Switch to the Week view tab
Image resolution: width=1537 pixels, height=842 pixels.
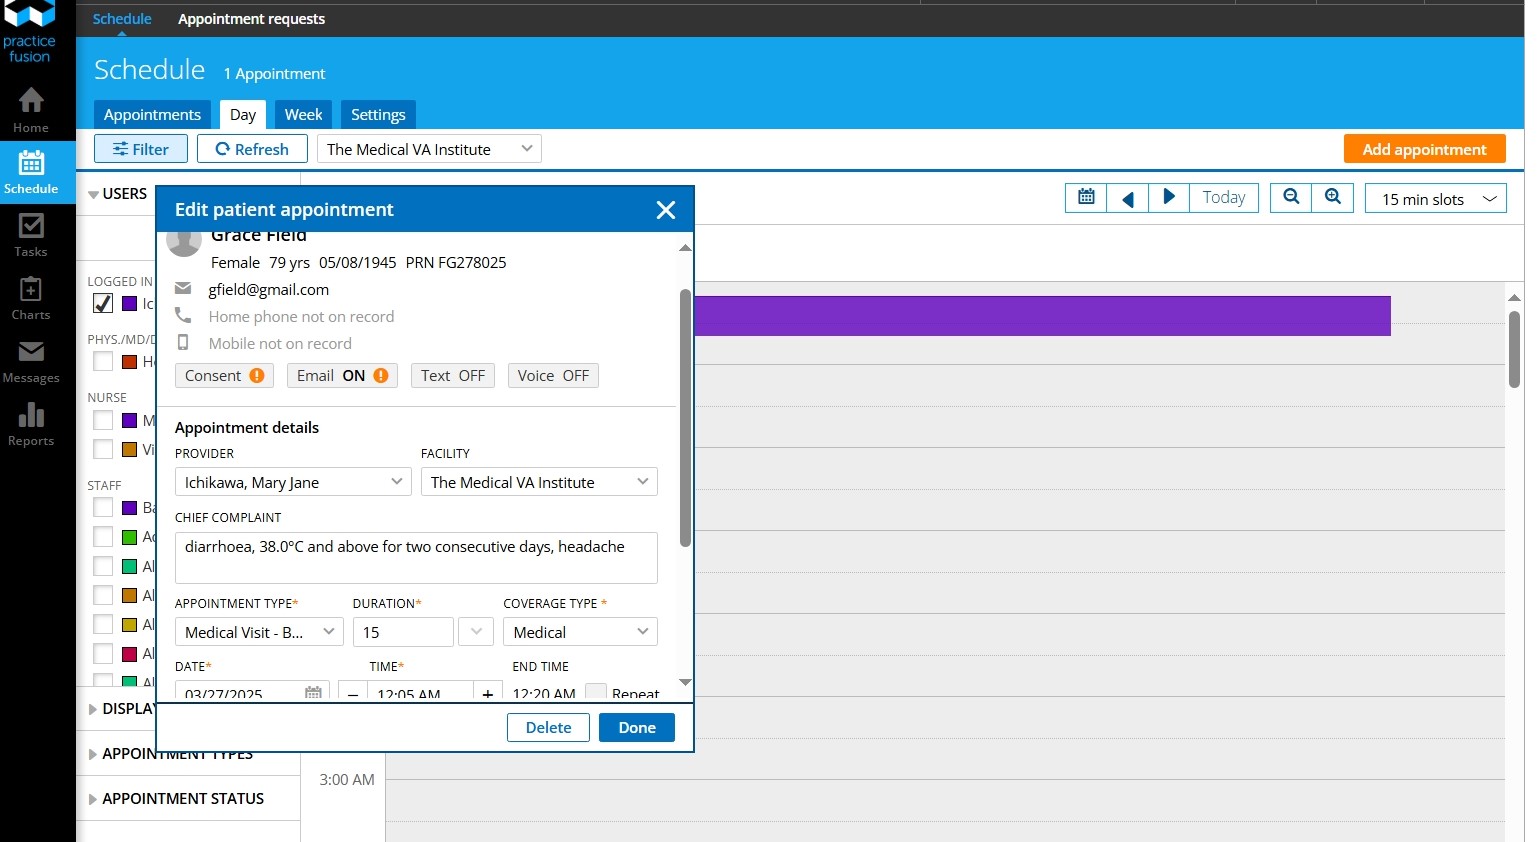point(303,114)
